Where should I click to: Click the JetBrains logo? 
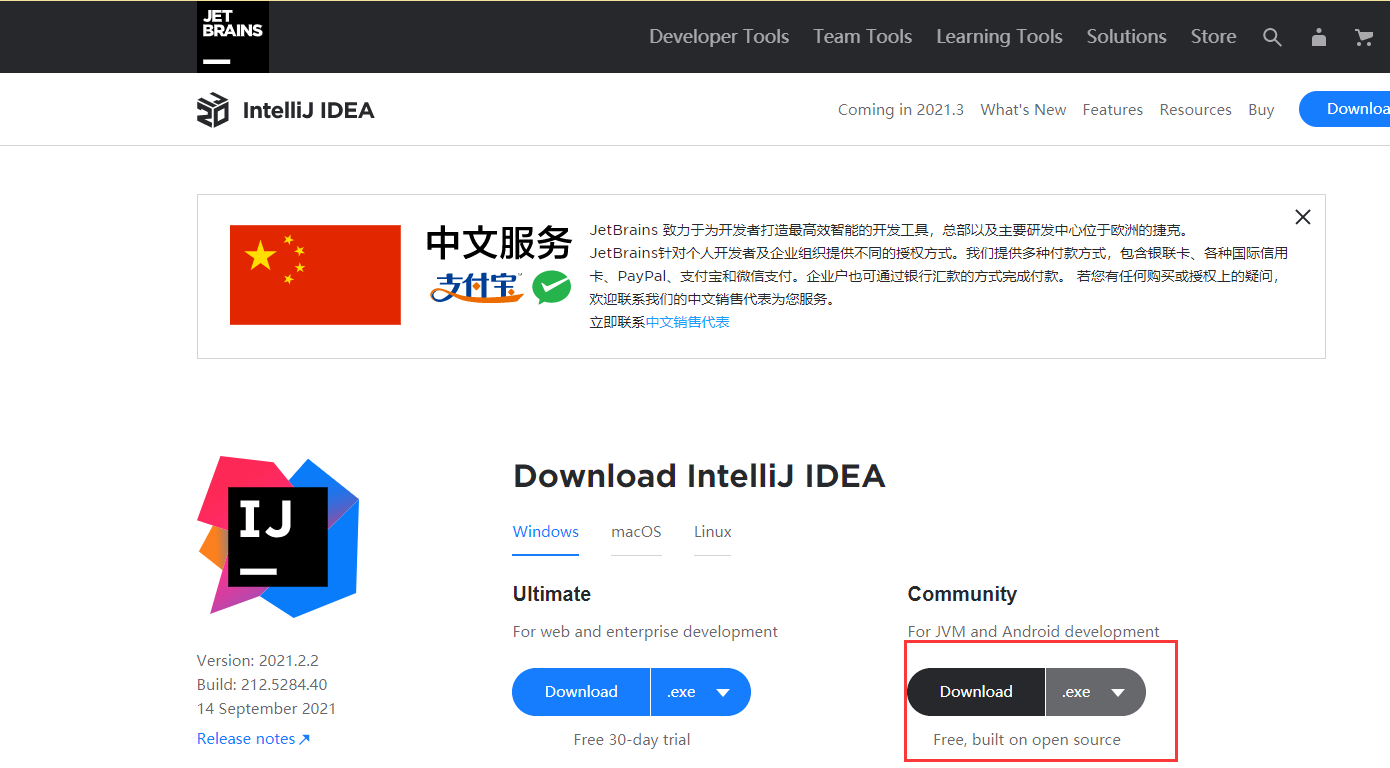click(232, 37)
